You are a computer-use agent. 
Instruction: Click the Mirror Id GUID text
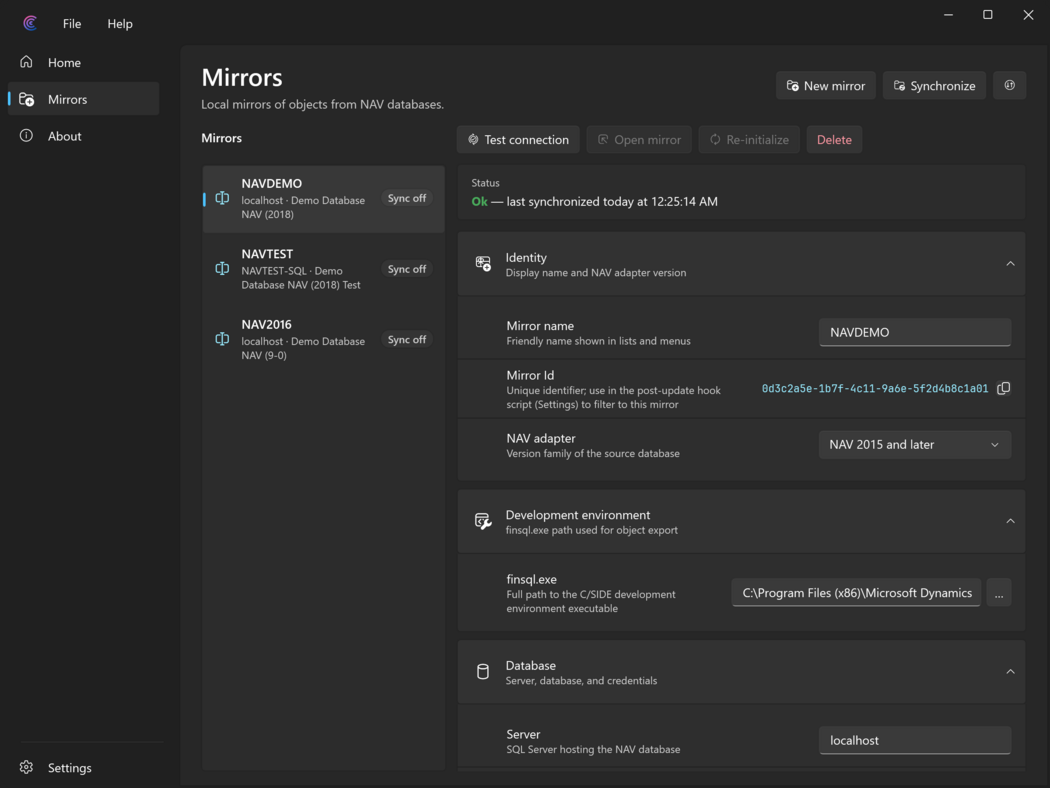pyautogui.click(x=875, y=388)
